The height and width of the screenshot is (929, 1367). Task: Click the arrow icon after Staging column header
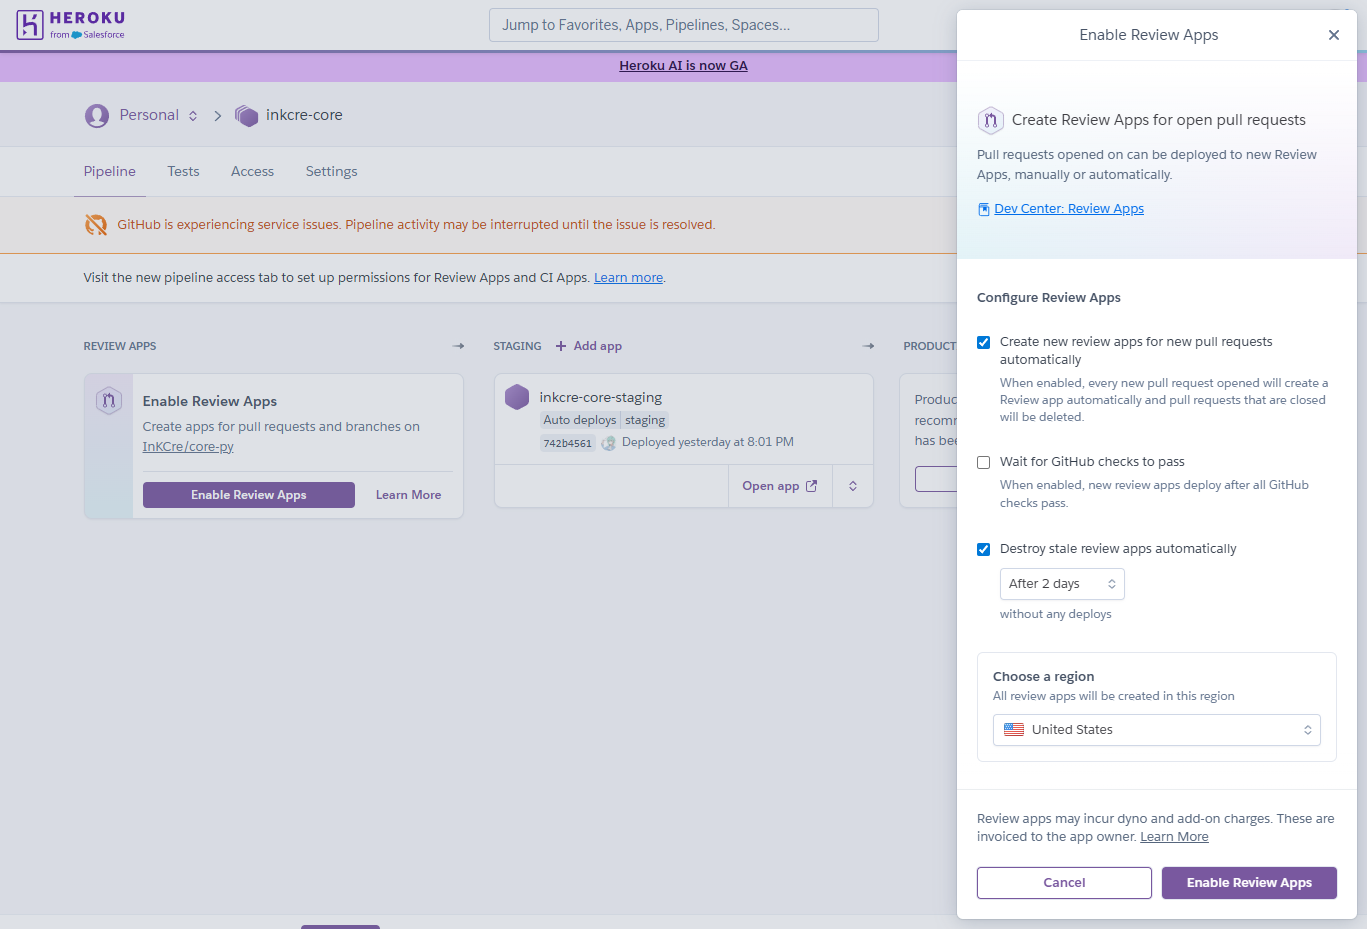pos(869,346)
